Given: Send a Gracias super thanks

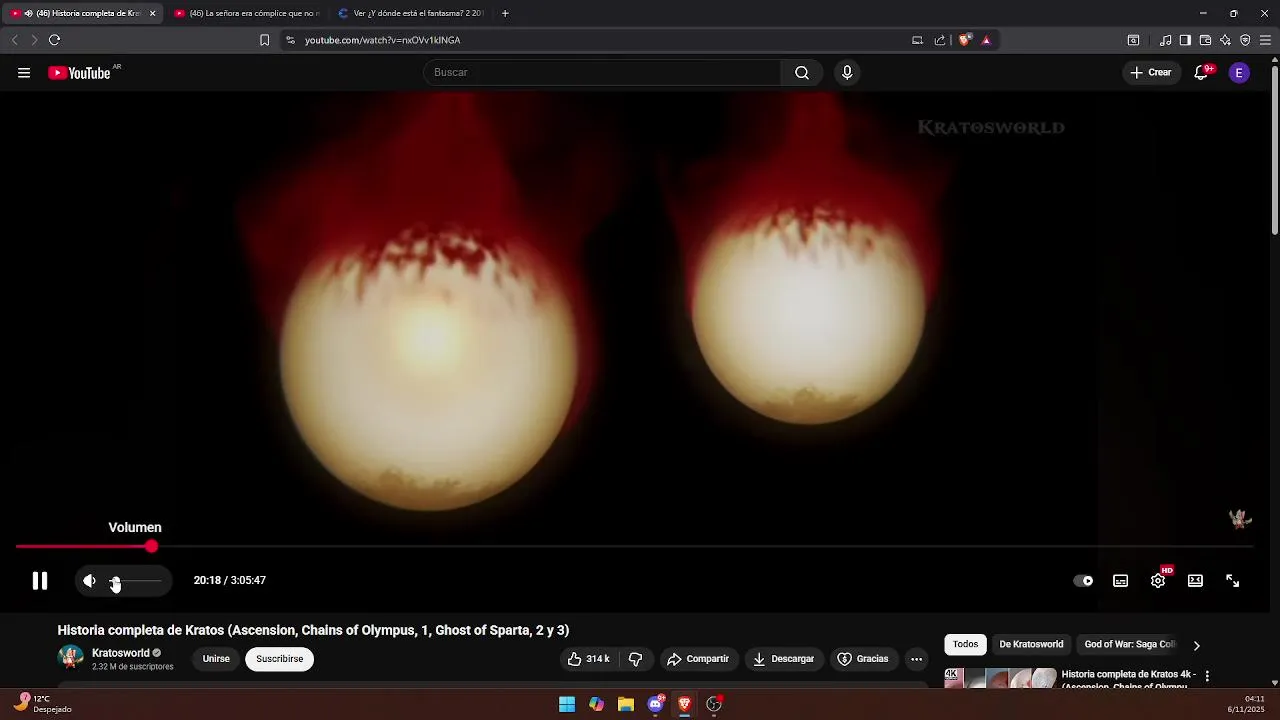Looking at the screenshot, I should pyautogui.click(x=862, y=659).
